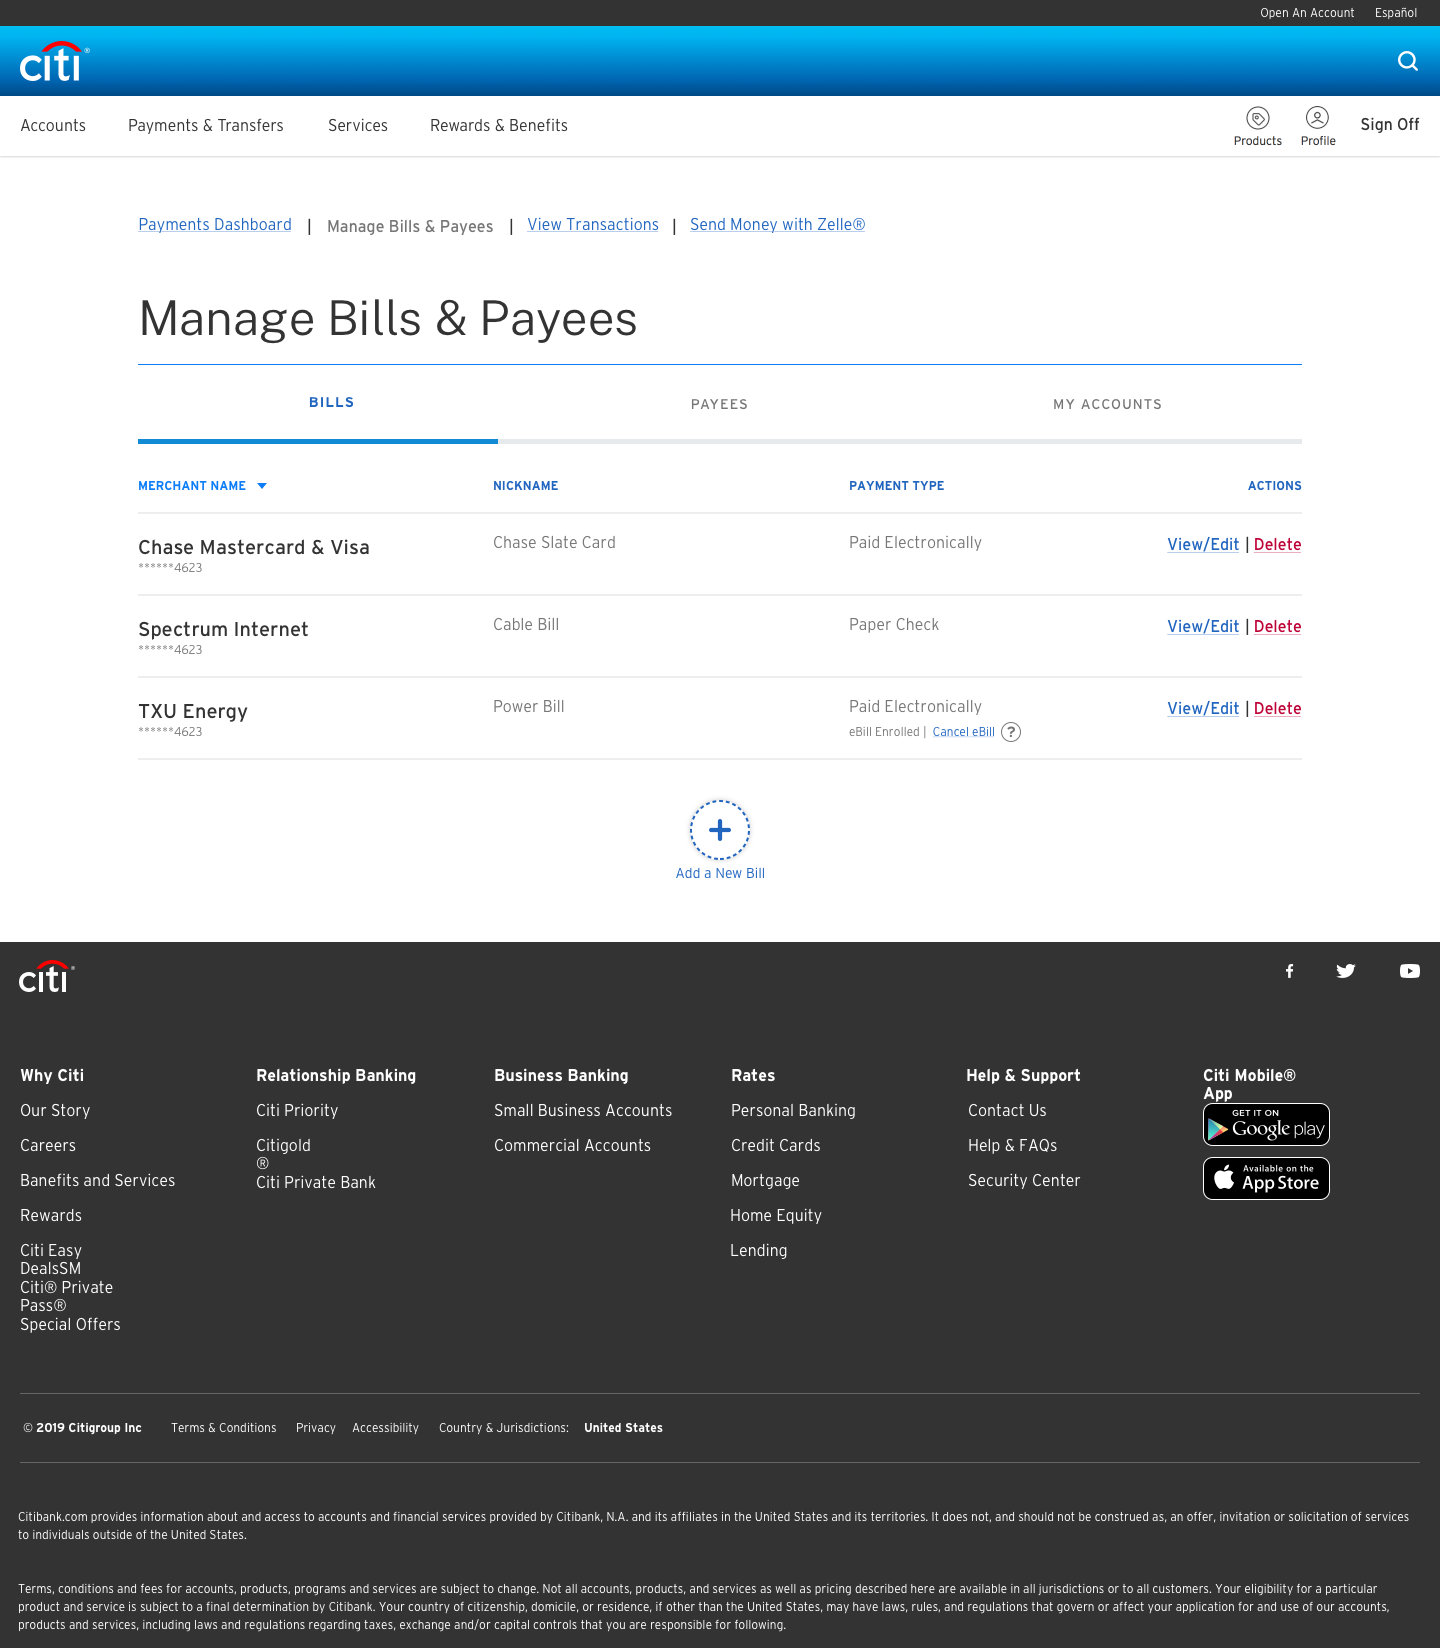Select the Bills tab
This screenshot has height=1648, width=1440.
332,402
